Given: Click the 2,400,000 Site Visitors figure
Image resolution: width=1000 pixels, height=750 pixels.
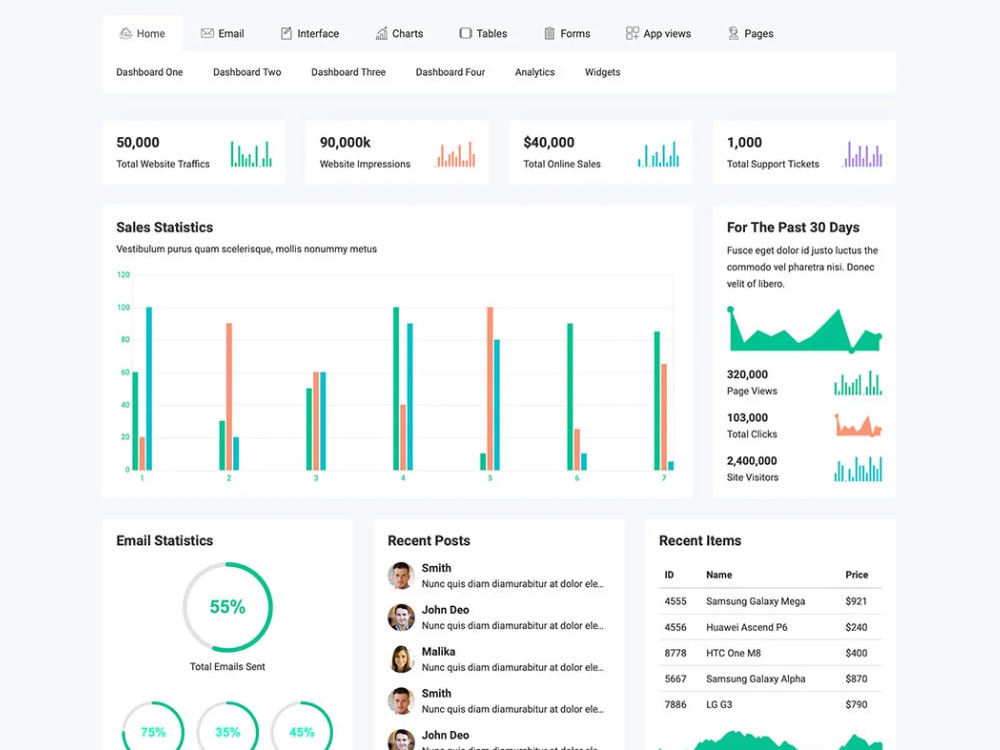Looking at the screenshot, I should (x=752, y=460).
